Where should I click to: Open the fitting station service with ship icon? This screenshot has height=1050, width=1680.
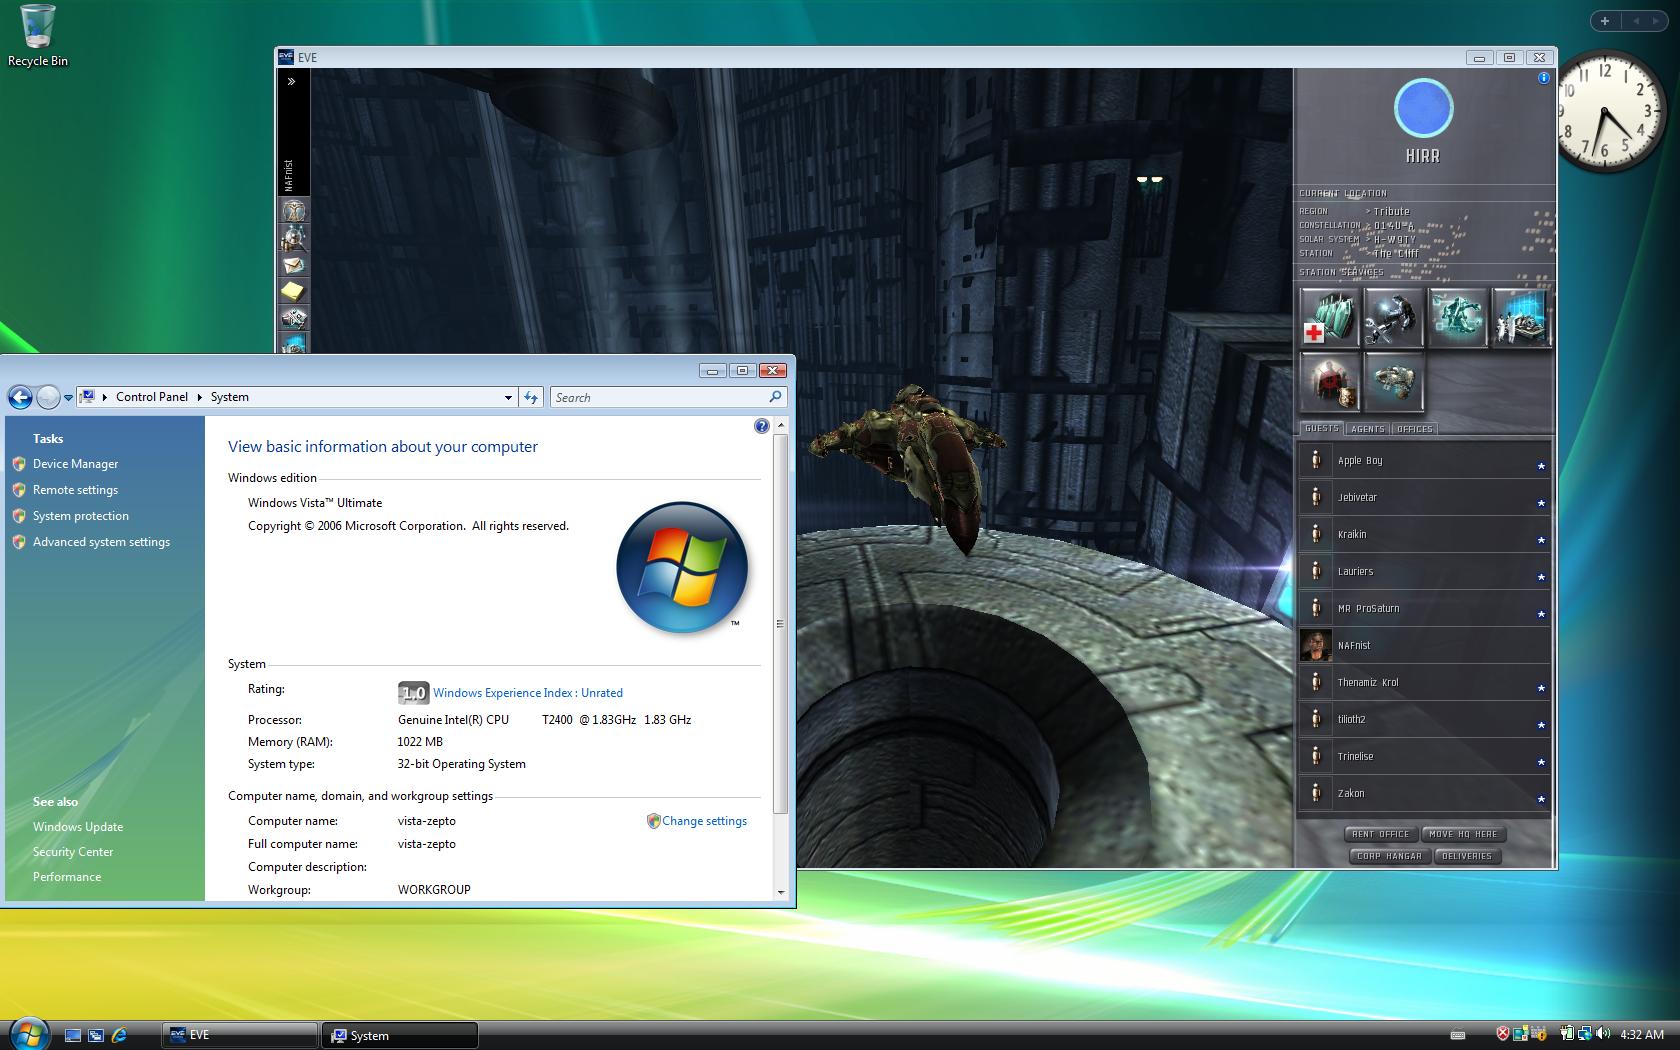(x=1394, y=381)
